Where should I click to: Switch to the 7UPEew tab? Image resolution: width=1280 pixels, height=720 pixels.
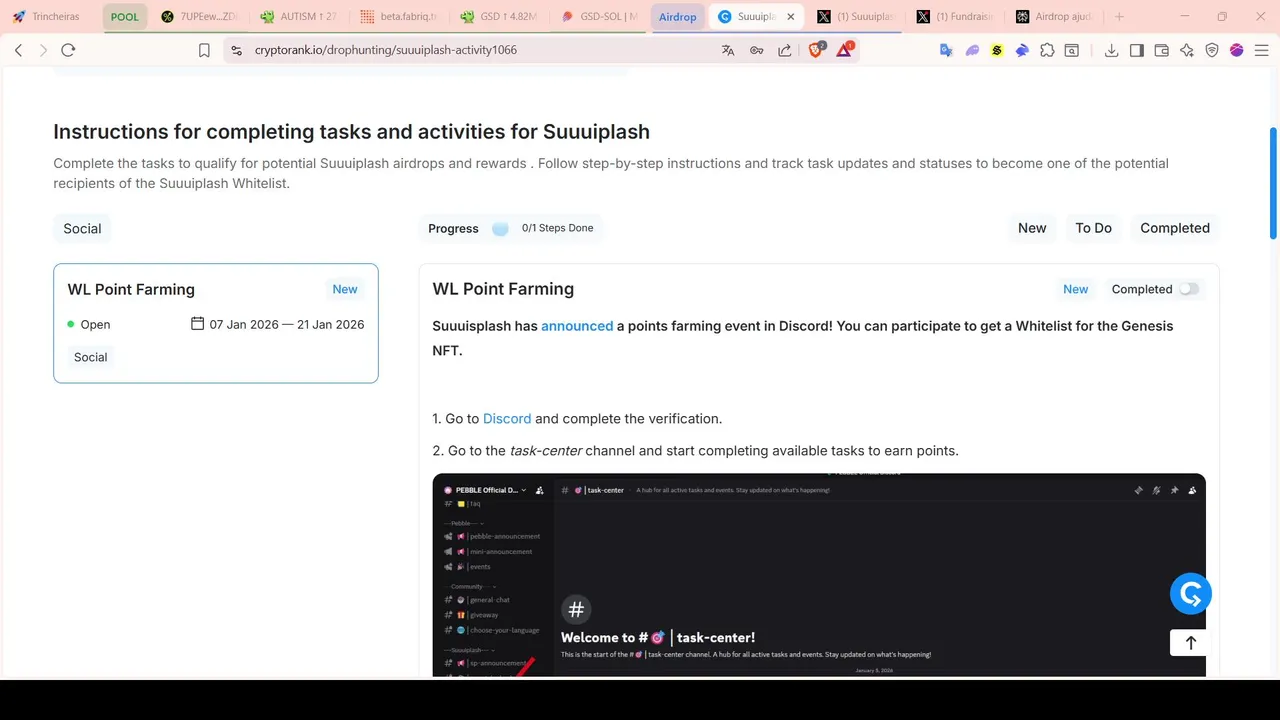click(200, 17)
